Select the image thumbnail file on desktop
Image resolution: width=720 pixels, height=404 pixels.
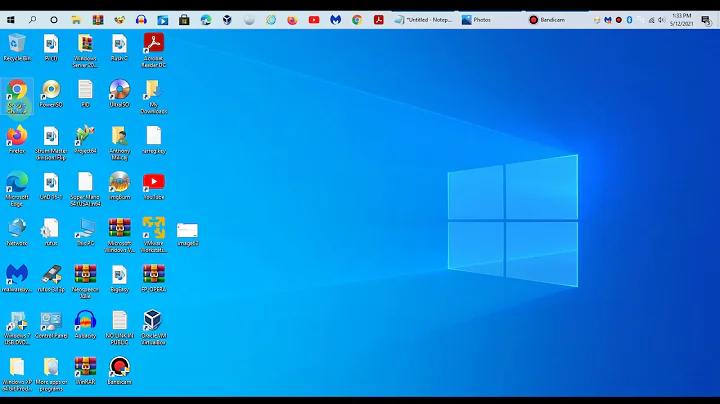pos(187,234)
